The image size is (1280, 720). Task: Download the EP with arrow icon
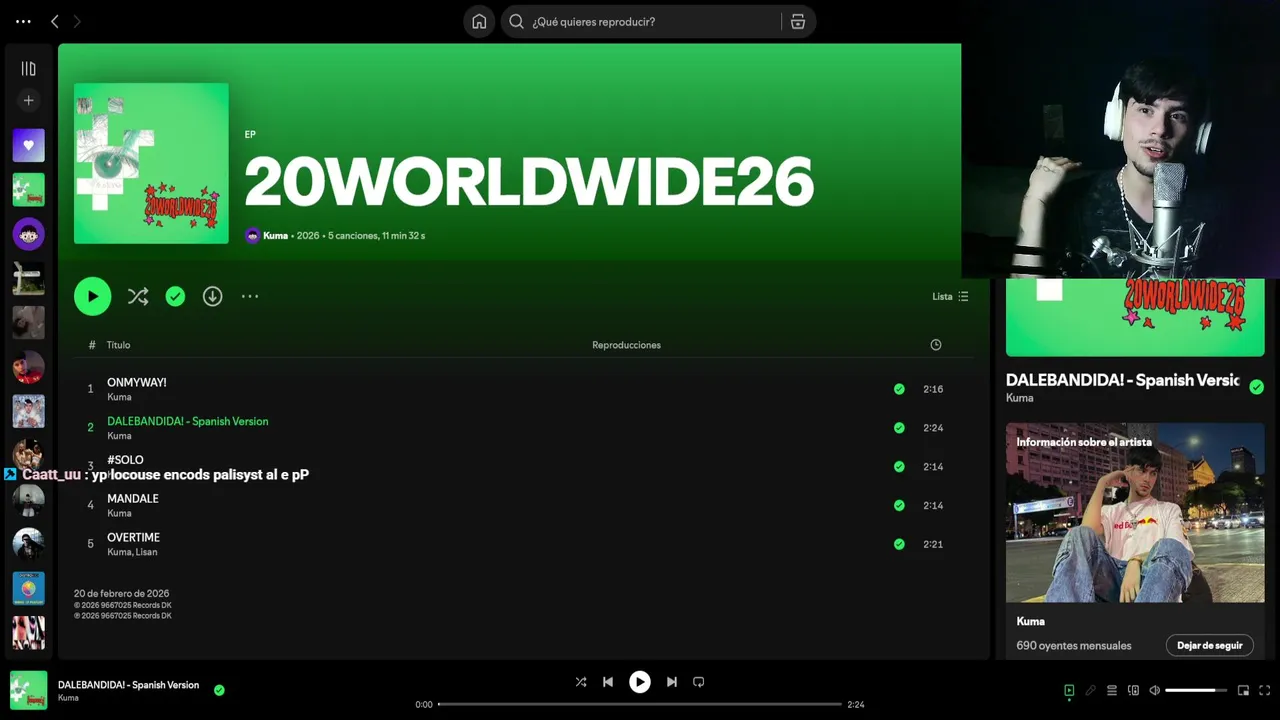212,296
